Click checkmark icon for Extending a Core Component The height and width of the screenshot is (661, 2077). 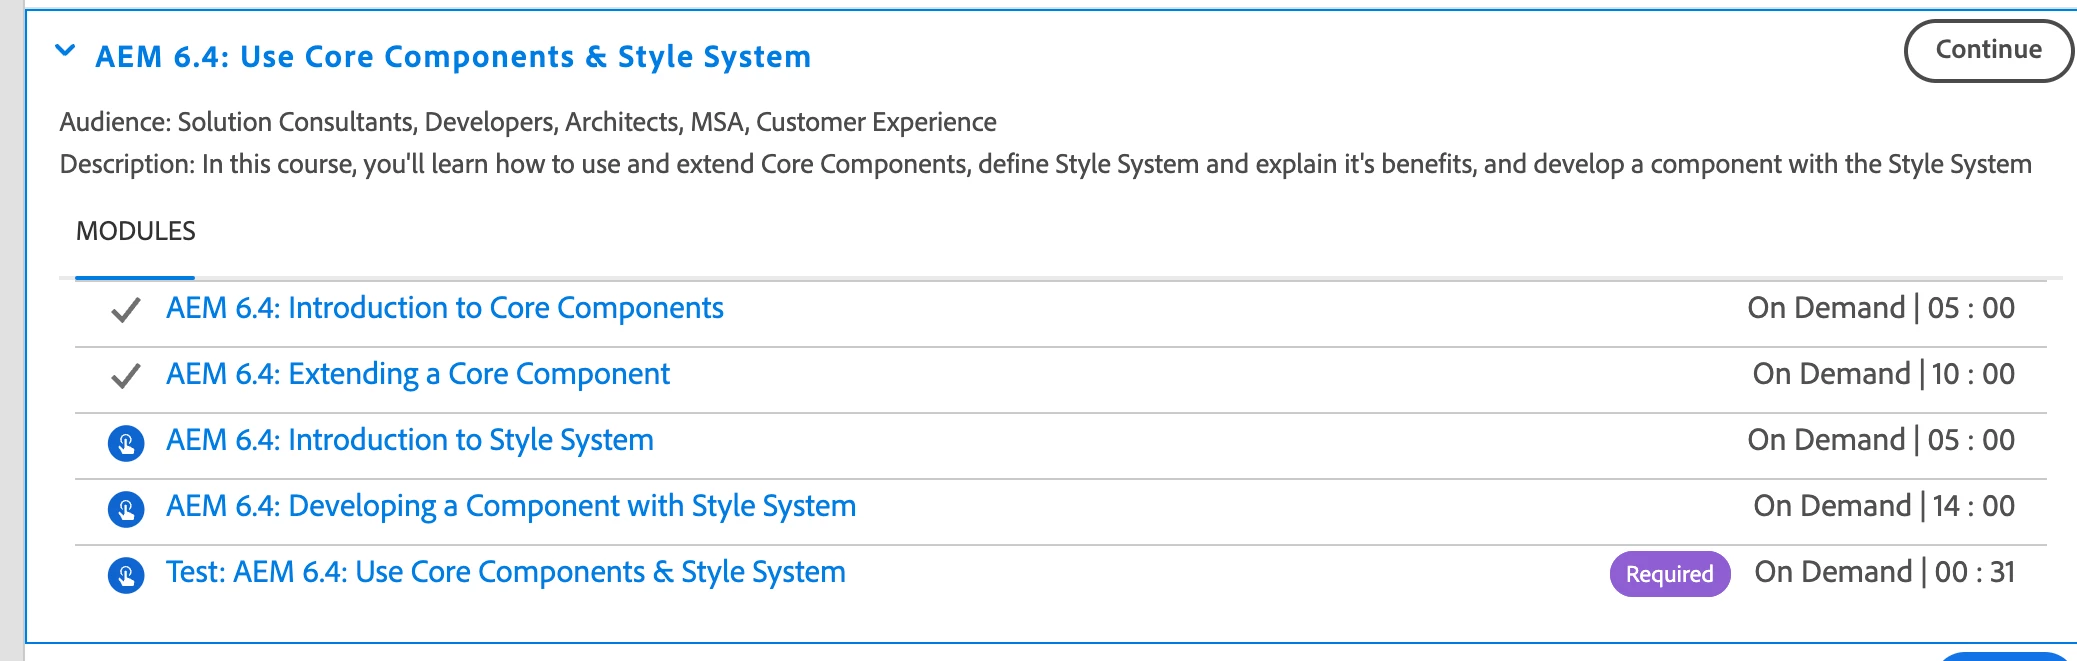[x=125, y=376]
